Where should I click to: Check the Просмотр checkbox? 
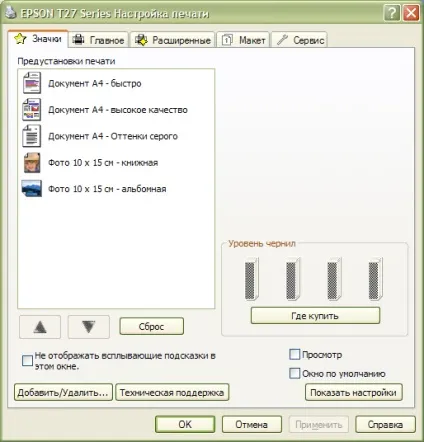pyautogui.click(x=295, y=354)
